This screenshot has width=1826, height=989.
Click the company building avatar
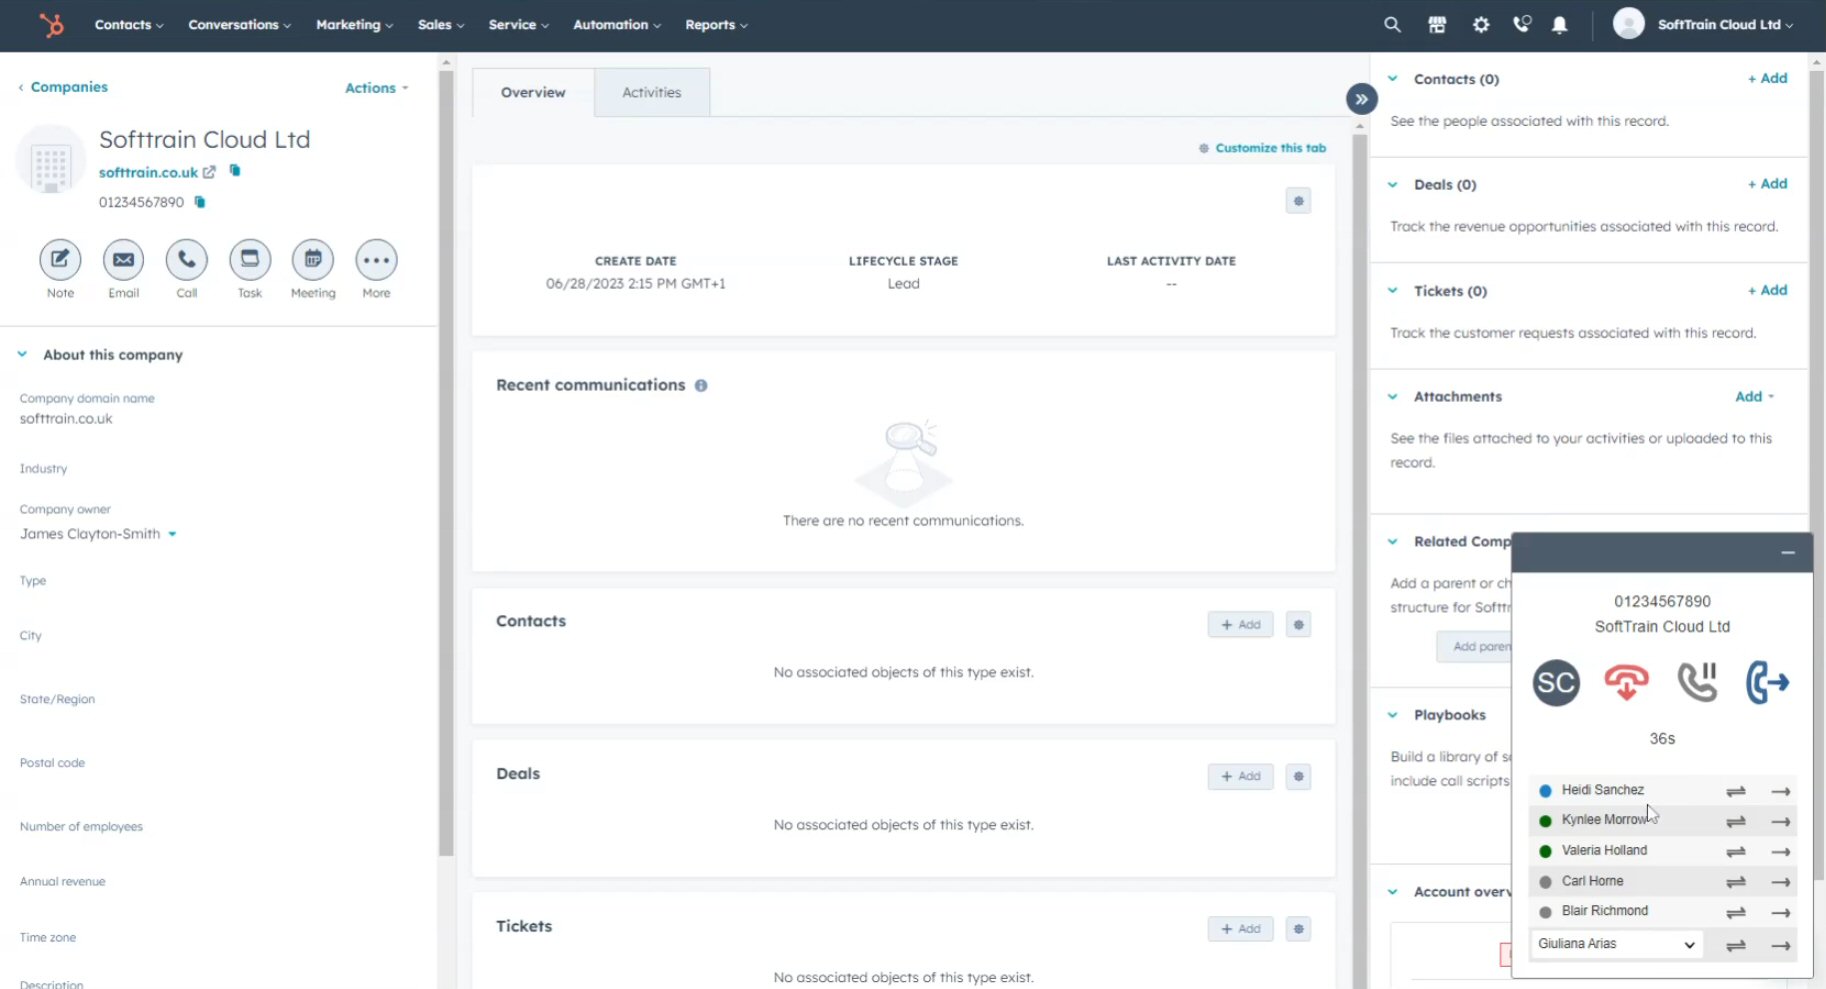(x=50, y=161)
